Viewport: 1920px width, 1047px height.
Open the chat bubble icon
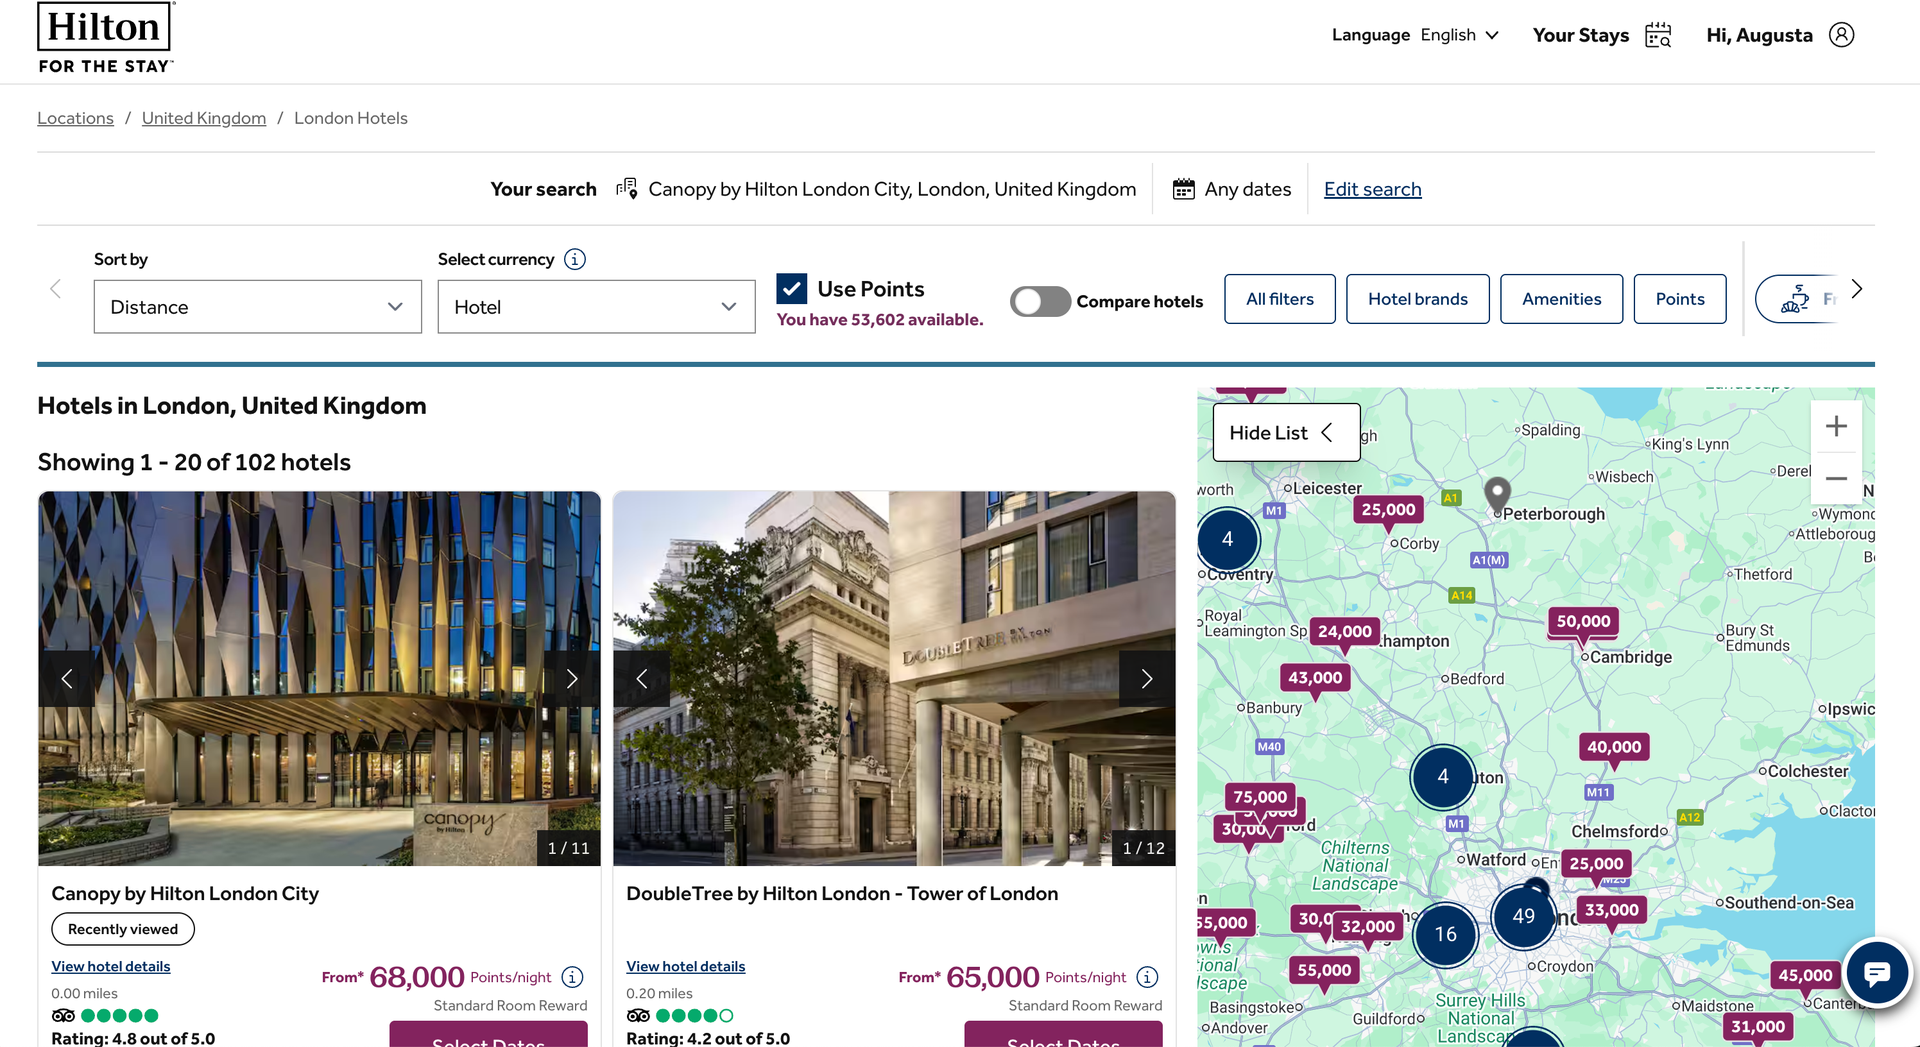[x=1877, y=973]
